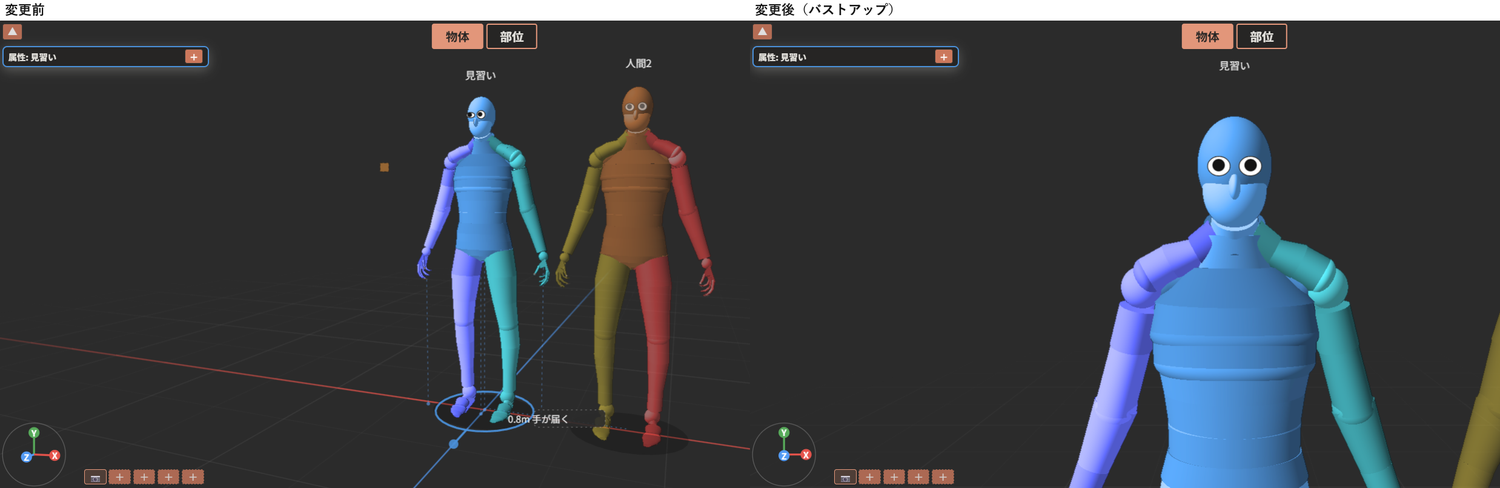The image size is (1500, 488).
Task: Collapse panel with triangle button in 変更後 view
Action: 762,32
